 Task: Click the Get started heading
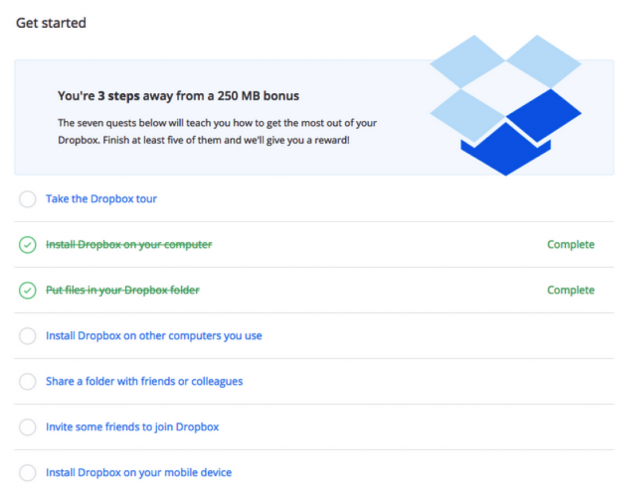pos(51,23)
